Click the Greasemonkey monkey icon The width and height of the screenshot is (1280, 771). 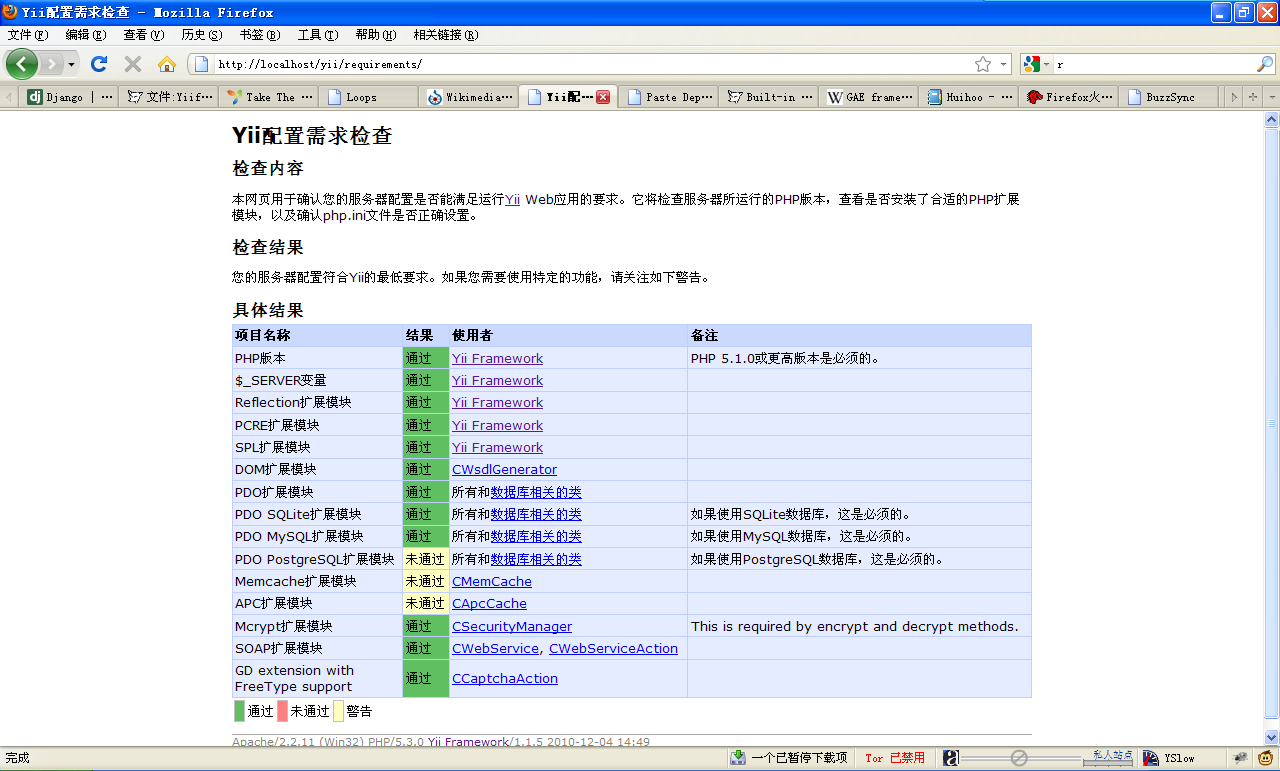tap(1267, 758)
